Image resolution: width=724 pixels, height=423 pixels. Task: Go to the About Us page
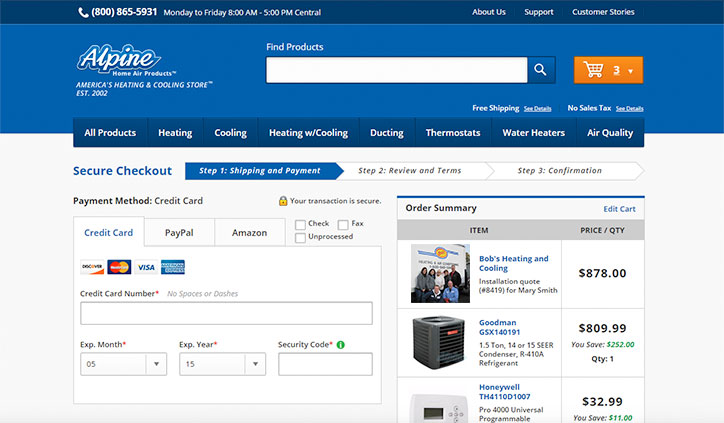pyautogui.click(x=489, y=12)
